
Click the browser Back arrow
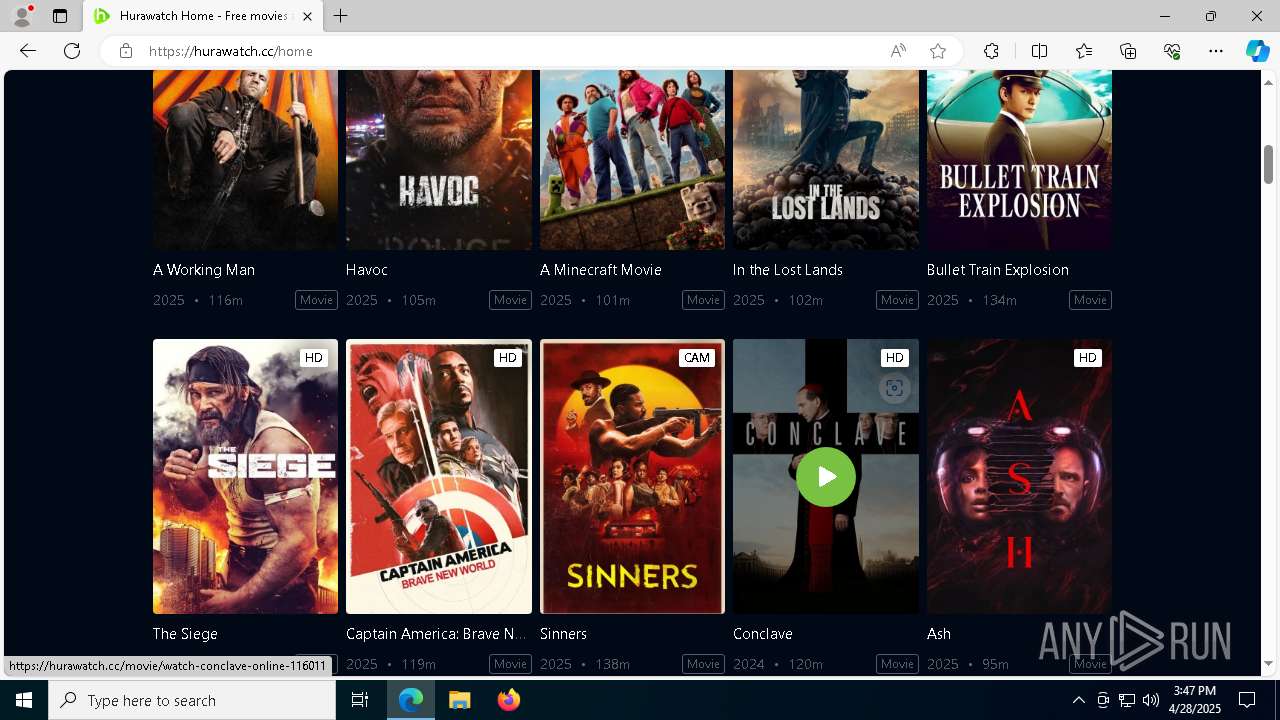[28, 51]
